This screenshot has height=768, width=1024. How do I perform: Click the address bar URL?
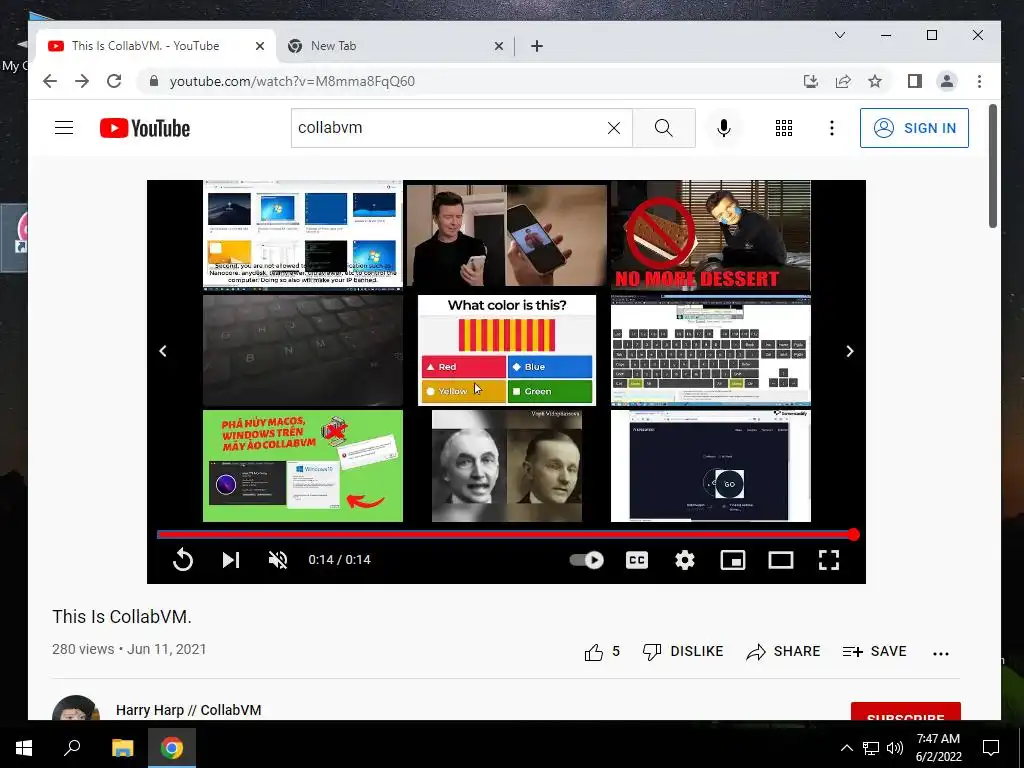click(x=292, y=82)
